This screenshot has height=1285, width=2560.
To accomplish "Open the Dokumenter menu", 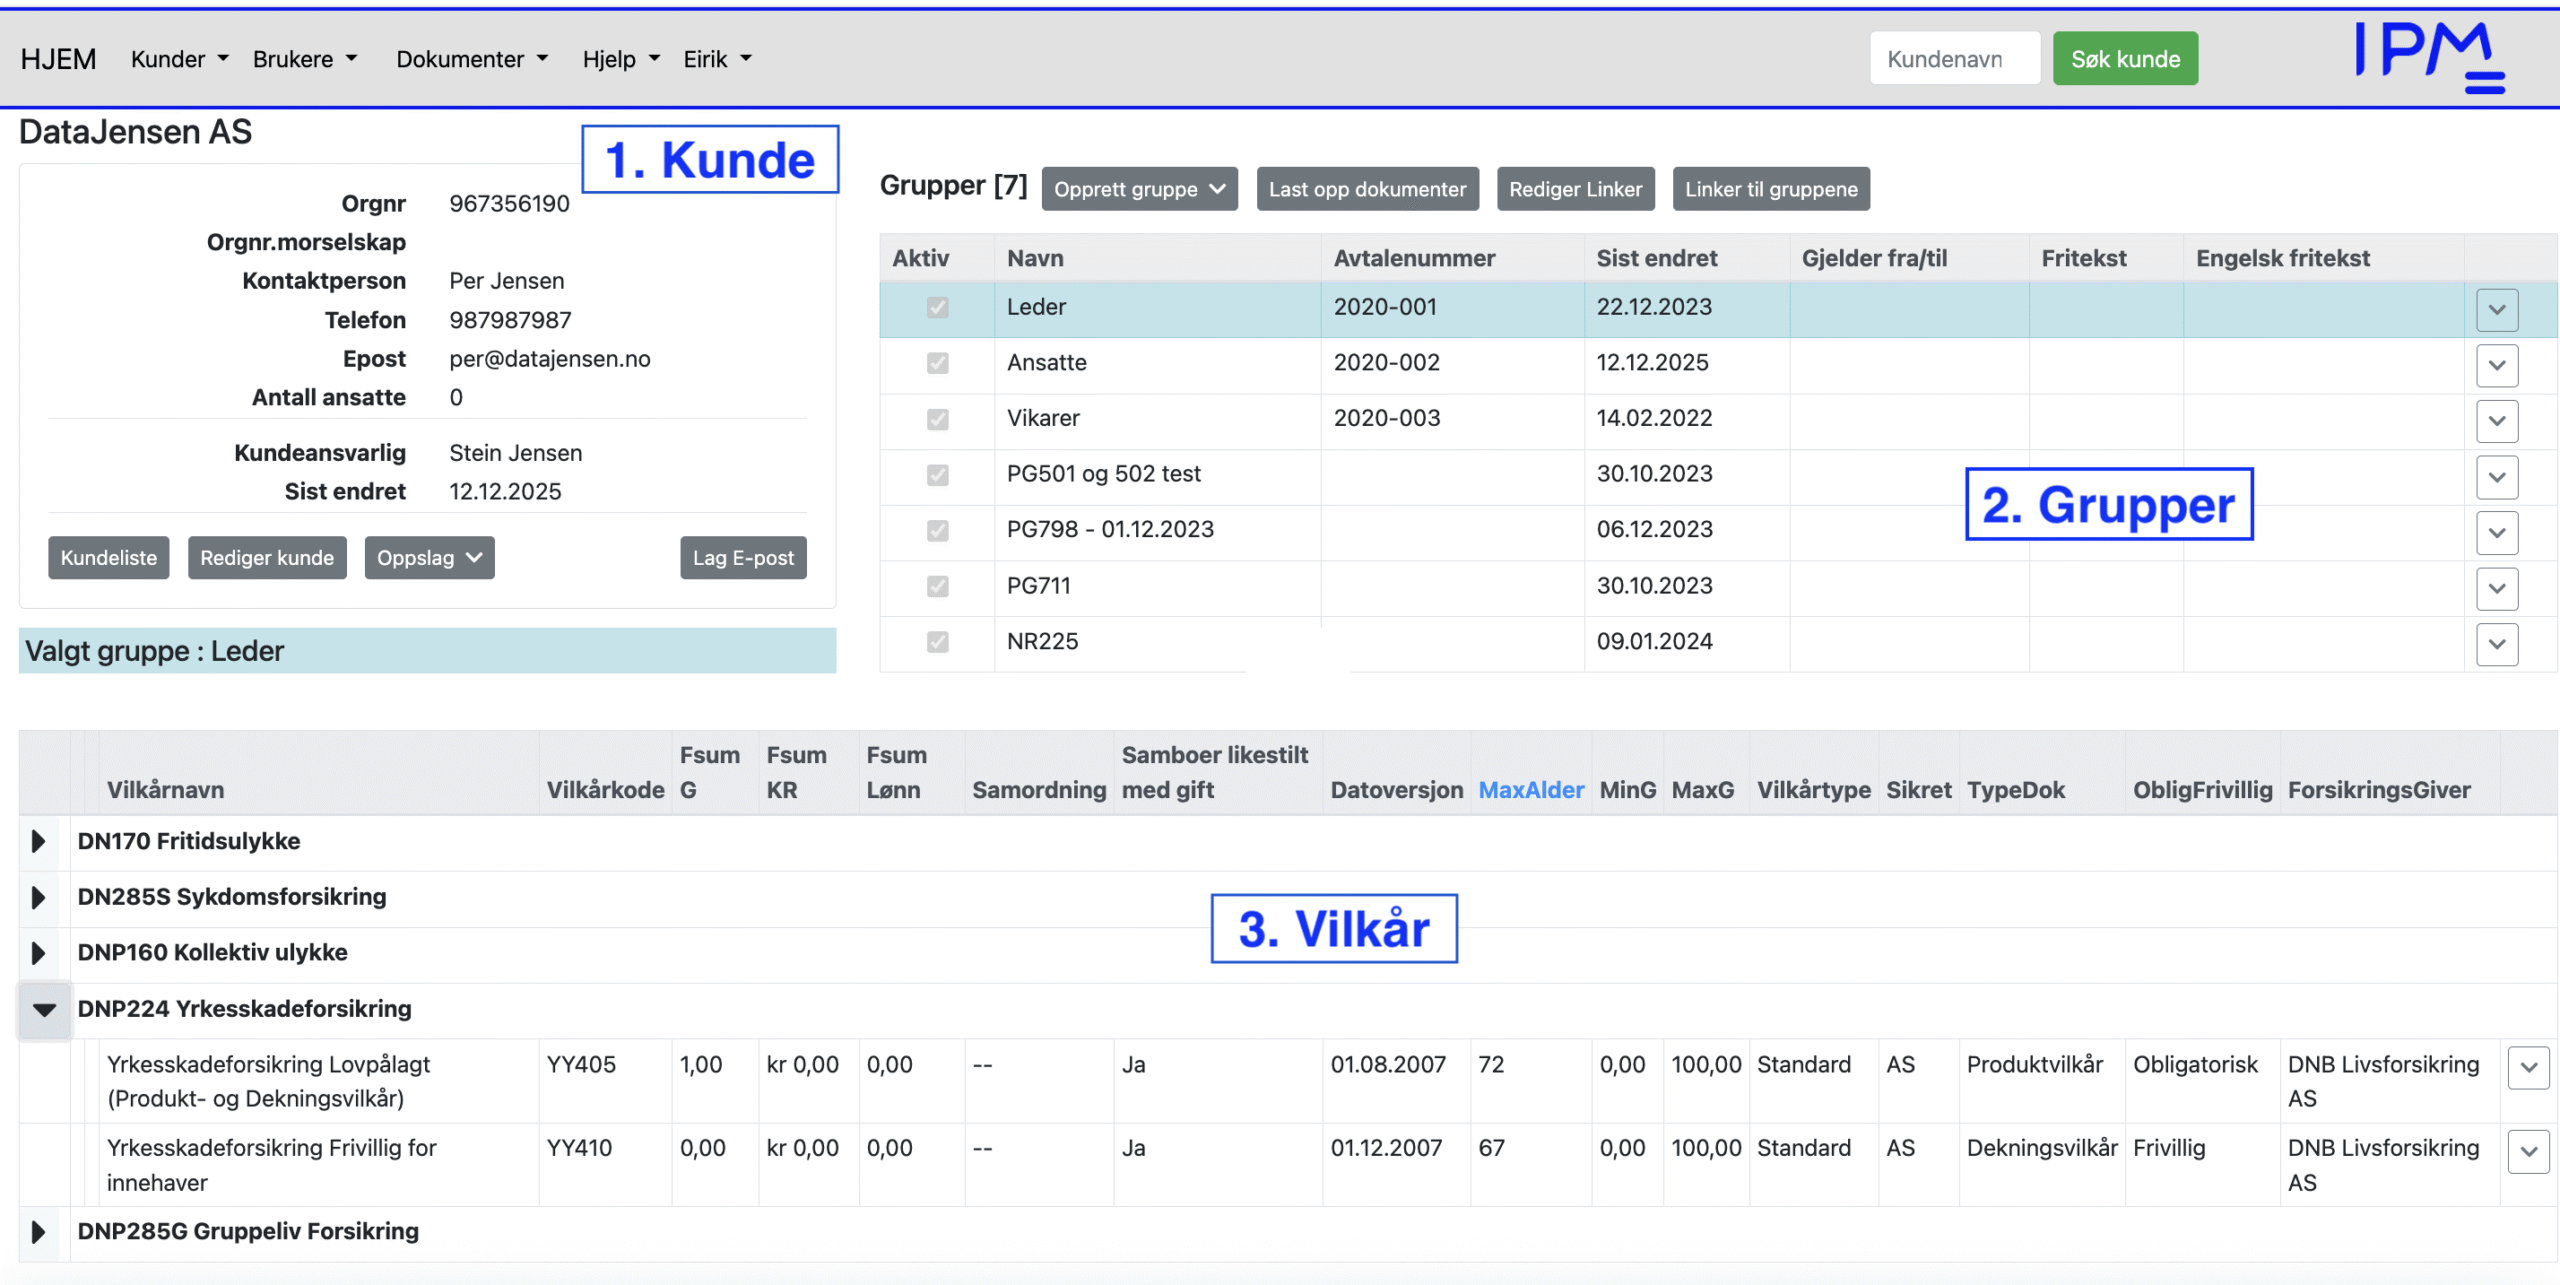I will tap(471, 59).
